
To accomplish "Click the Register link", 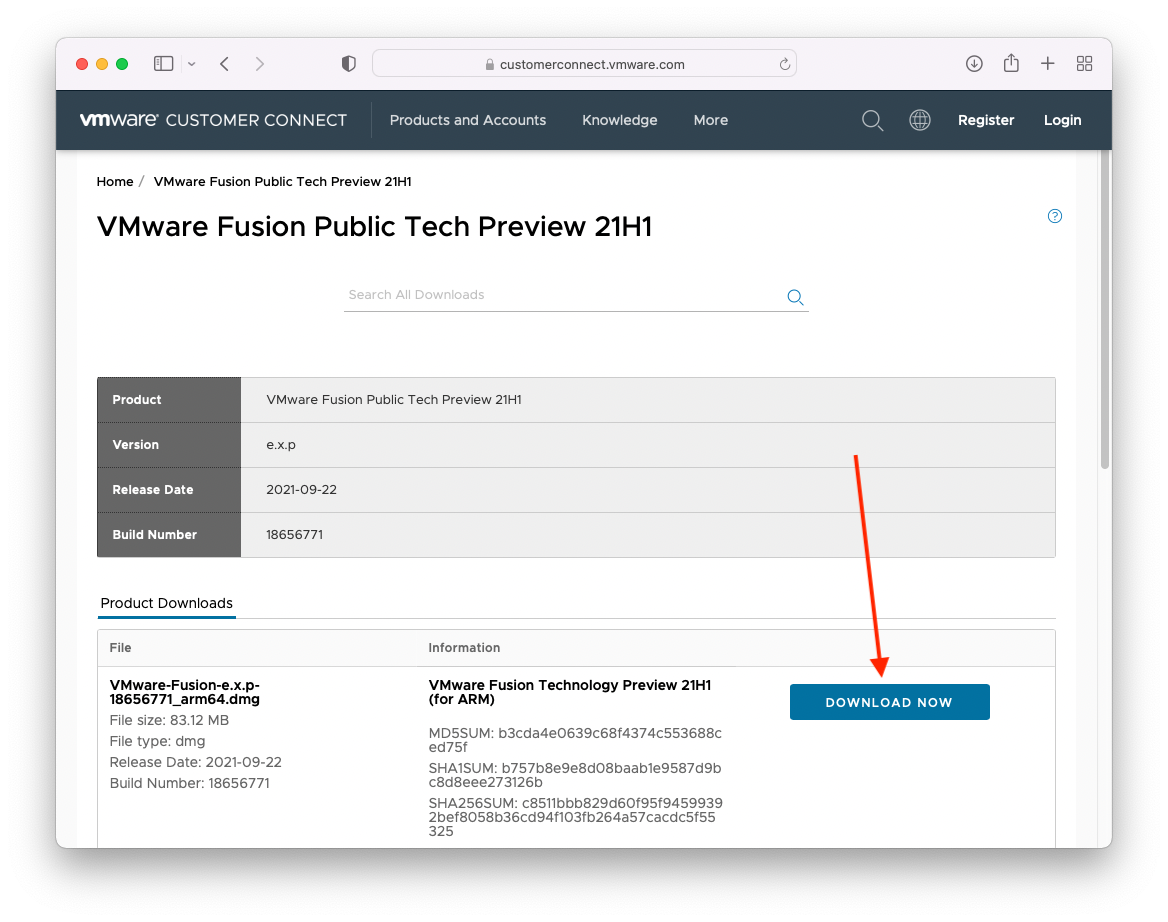I will click(985, 120).
